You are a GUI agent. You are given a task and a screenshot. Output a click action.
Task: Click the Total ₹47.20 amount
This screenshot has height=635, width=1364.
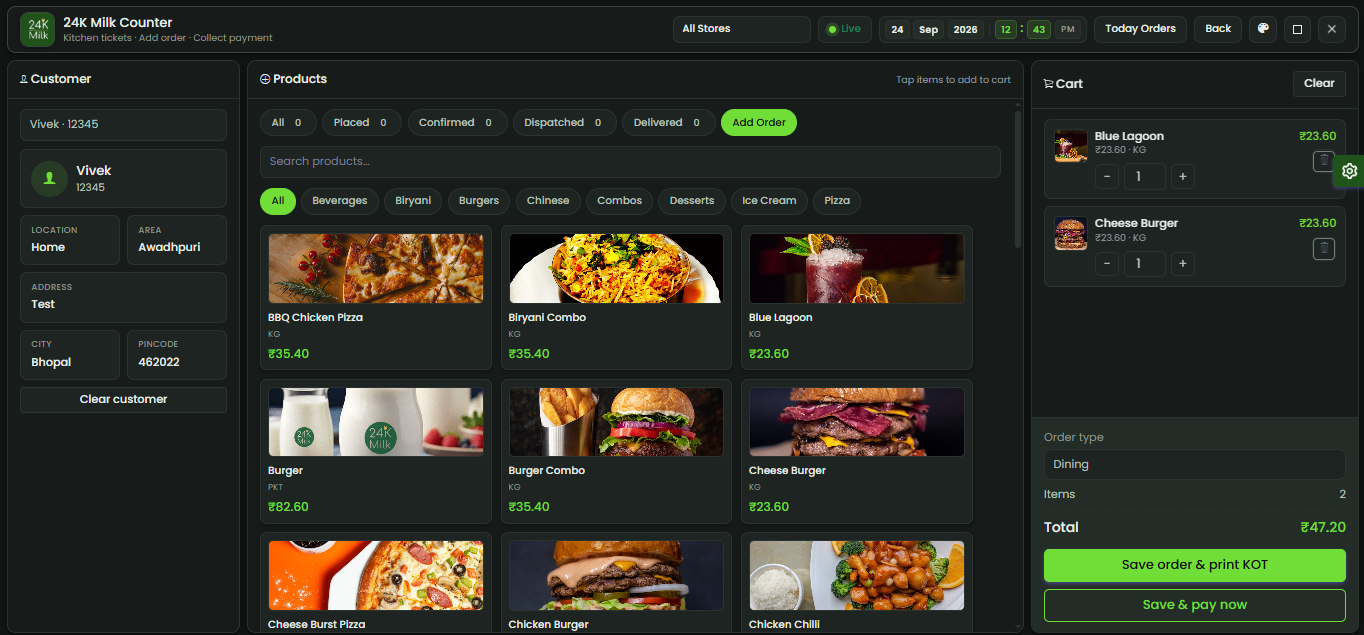[1322, 528]
